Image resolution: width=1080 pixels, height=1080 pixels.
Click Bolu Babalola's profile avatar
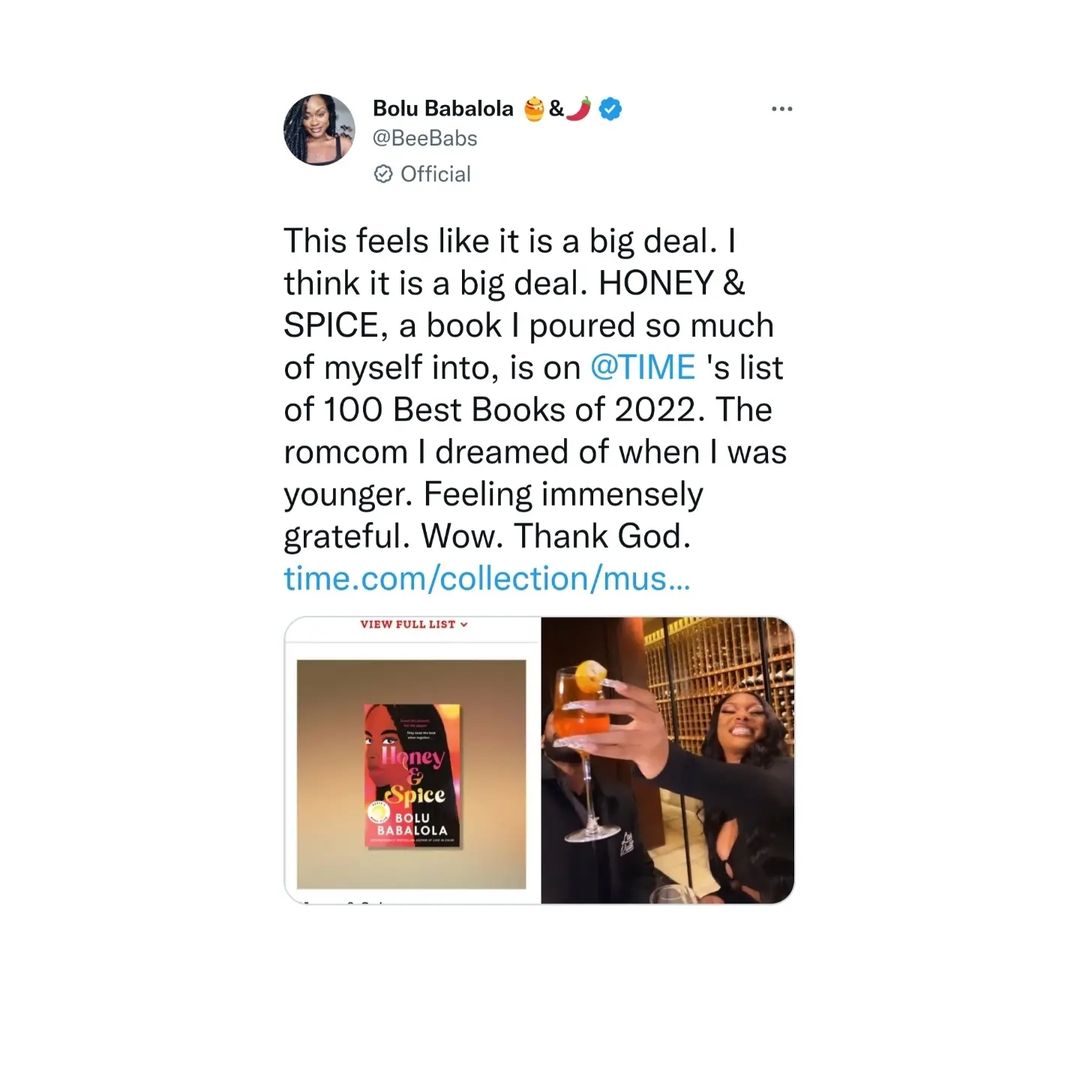coord(319,130)
